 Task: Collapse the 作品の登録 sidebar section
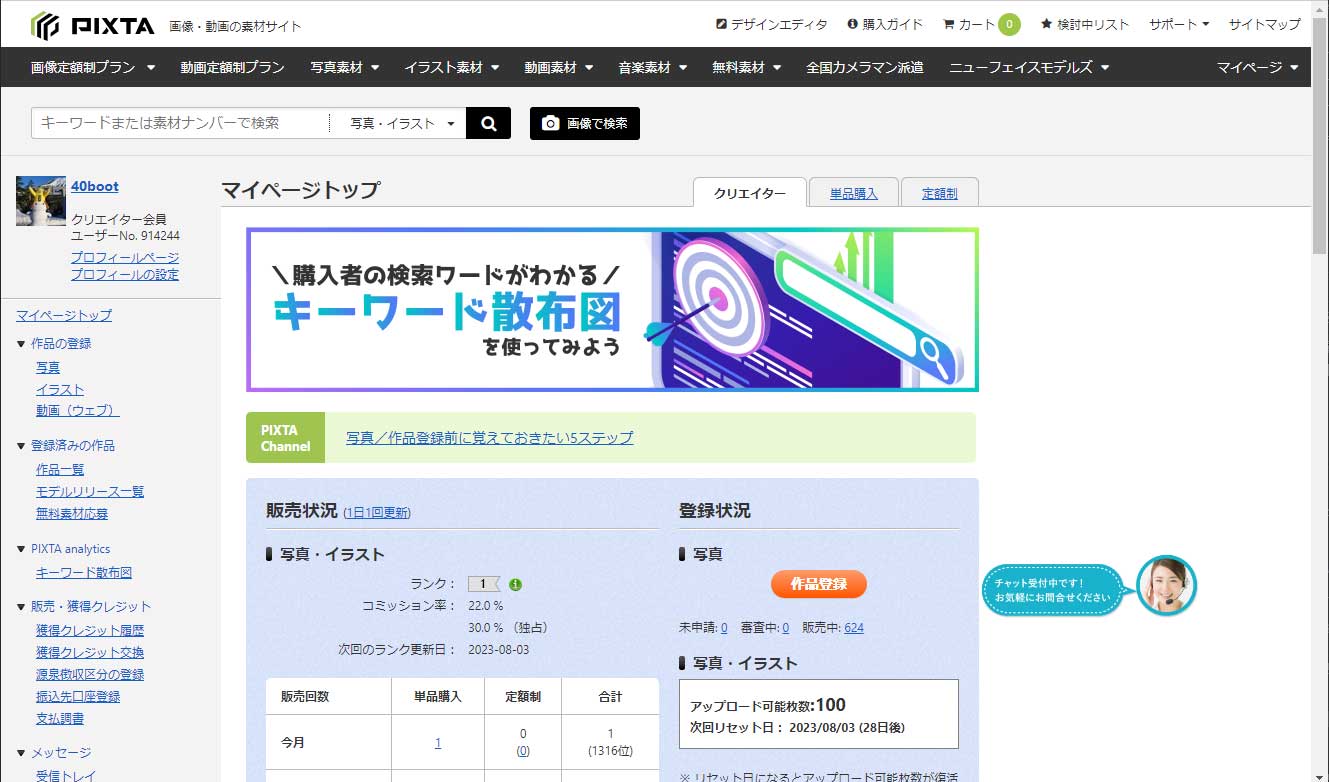click(x=22, y=343)
